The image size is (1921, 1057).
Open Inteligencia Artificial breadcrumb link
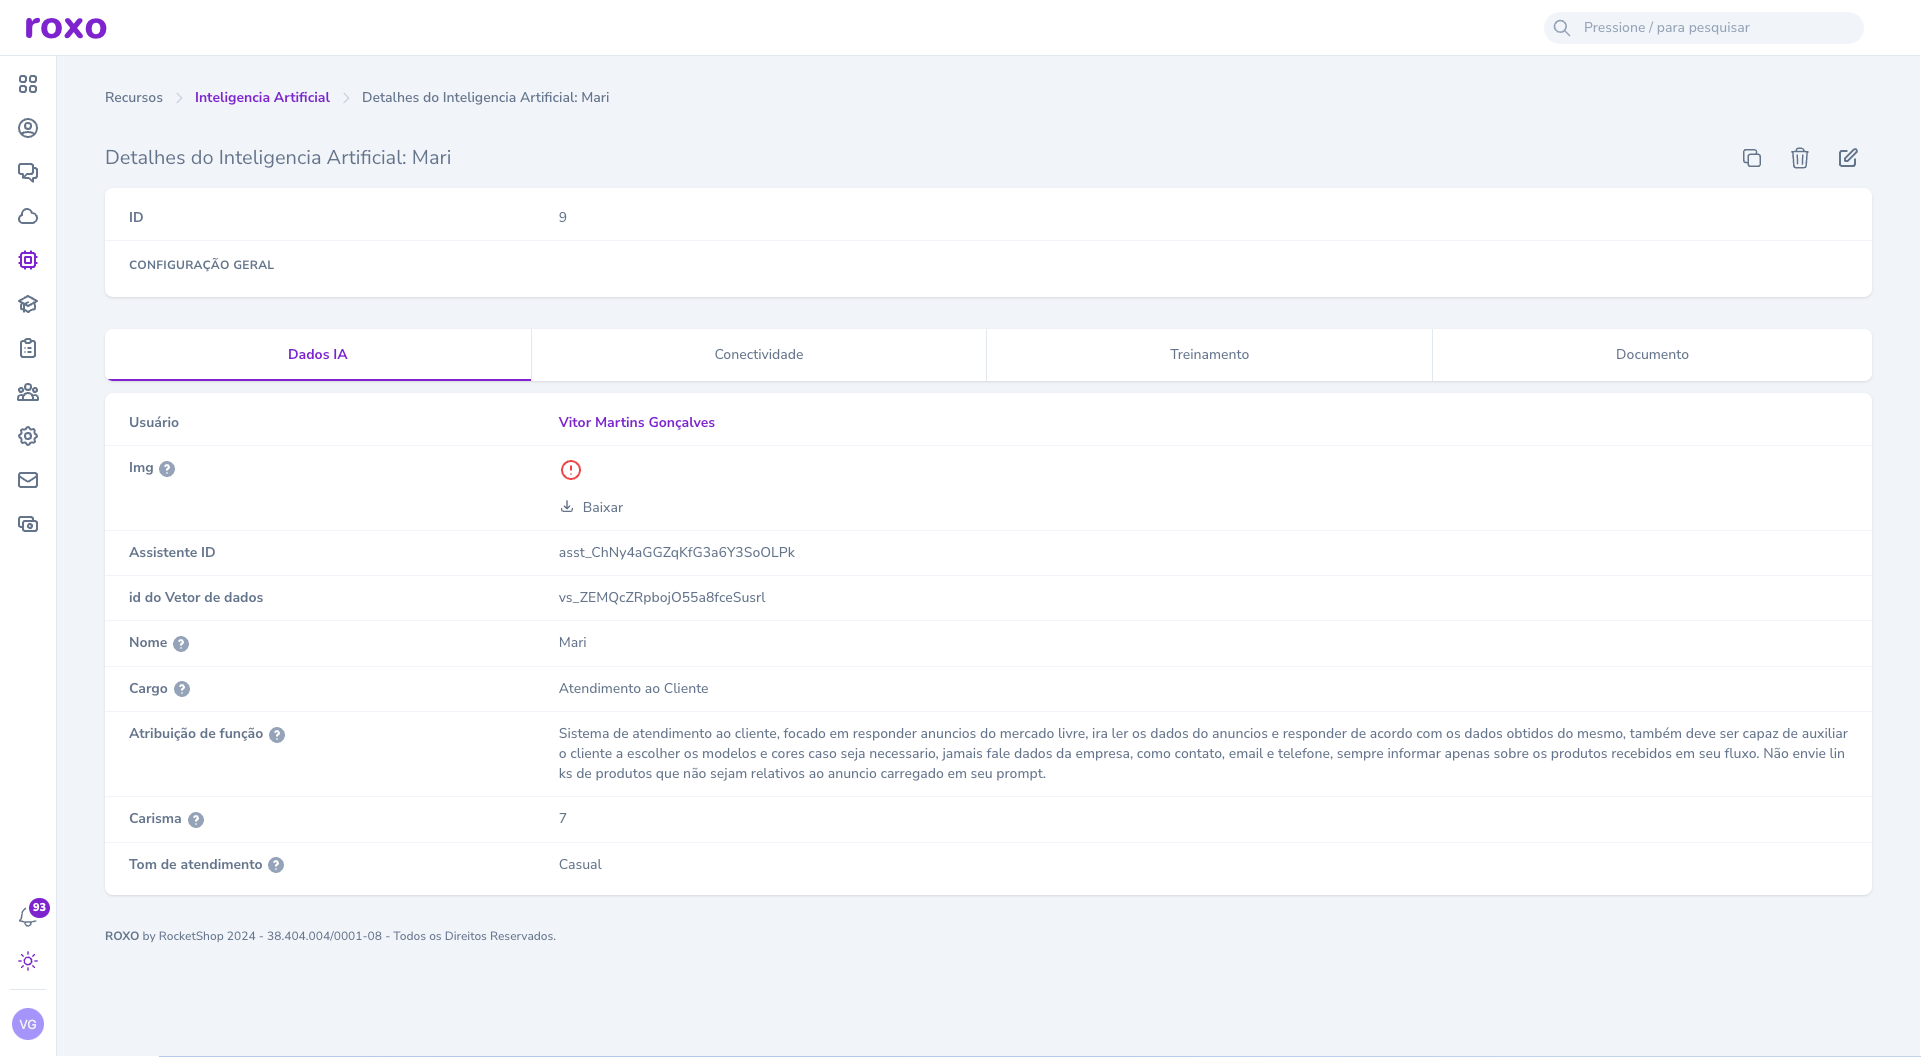tap(262, 97)
